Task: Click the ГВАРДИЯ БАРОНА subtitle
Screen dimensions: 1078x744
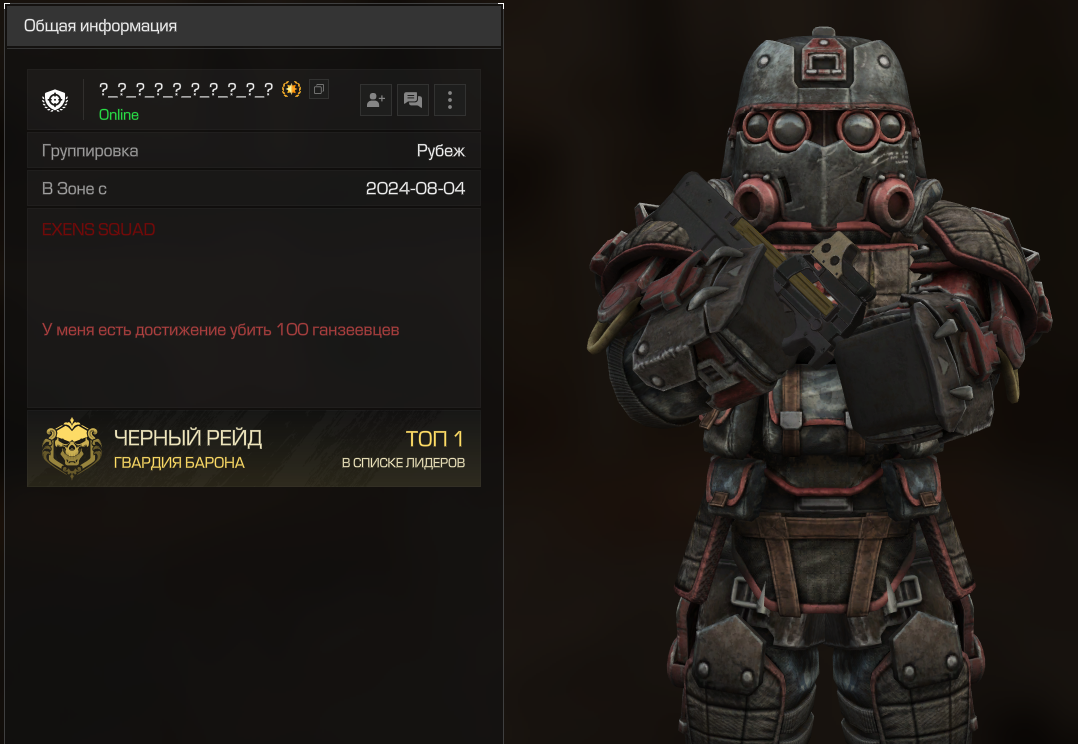Action: tap(179, 463)
